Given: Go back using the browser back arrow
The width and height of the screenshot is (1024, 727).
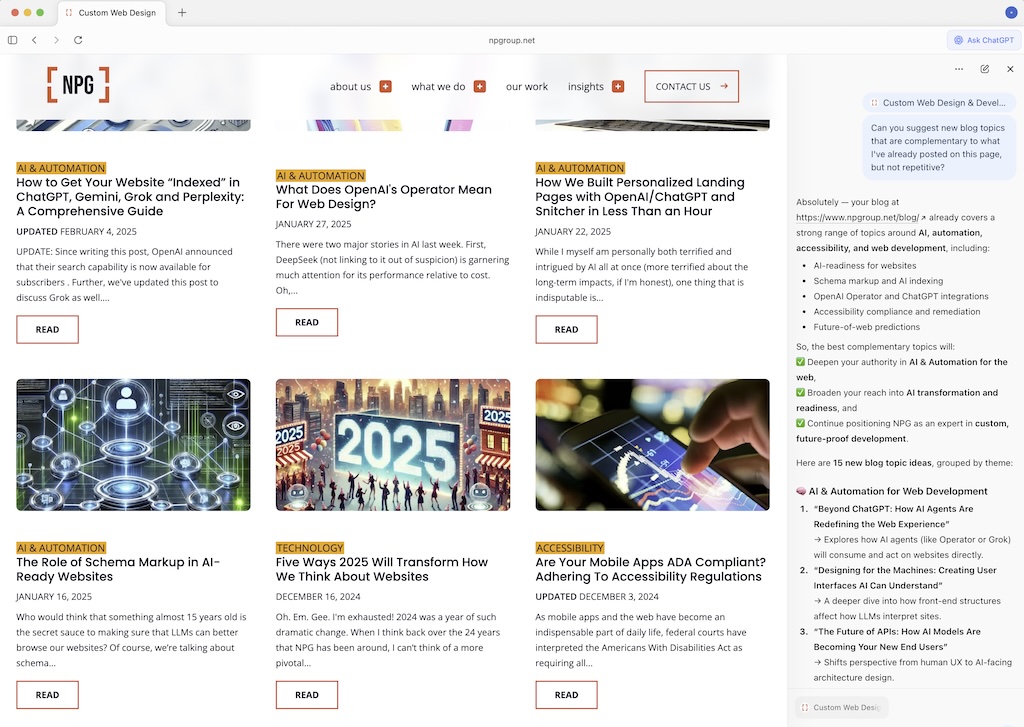Looking at the screenshot, I should pyautogui.click(x=34, y=40).
